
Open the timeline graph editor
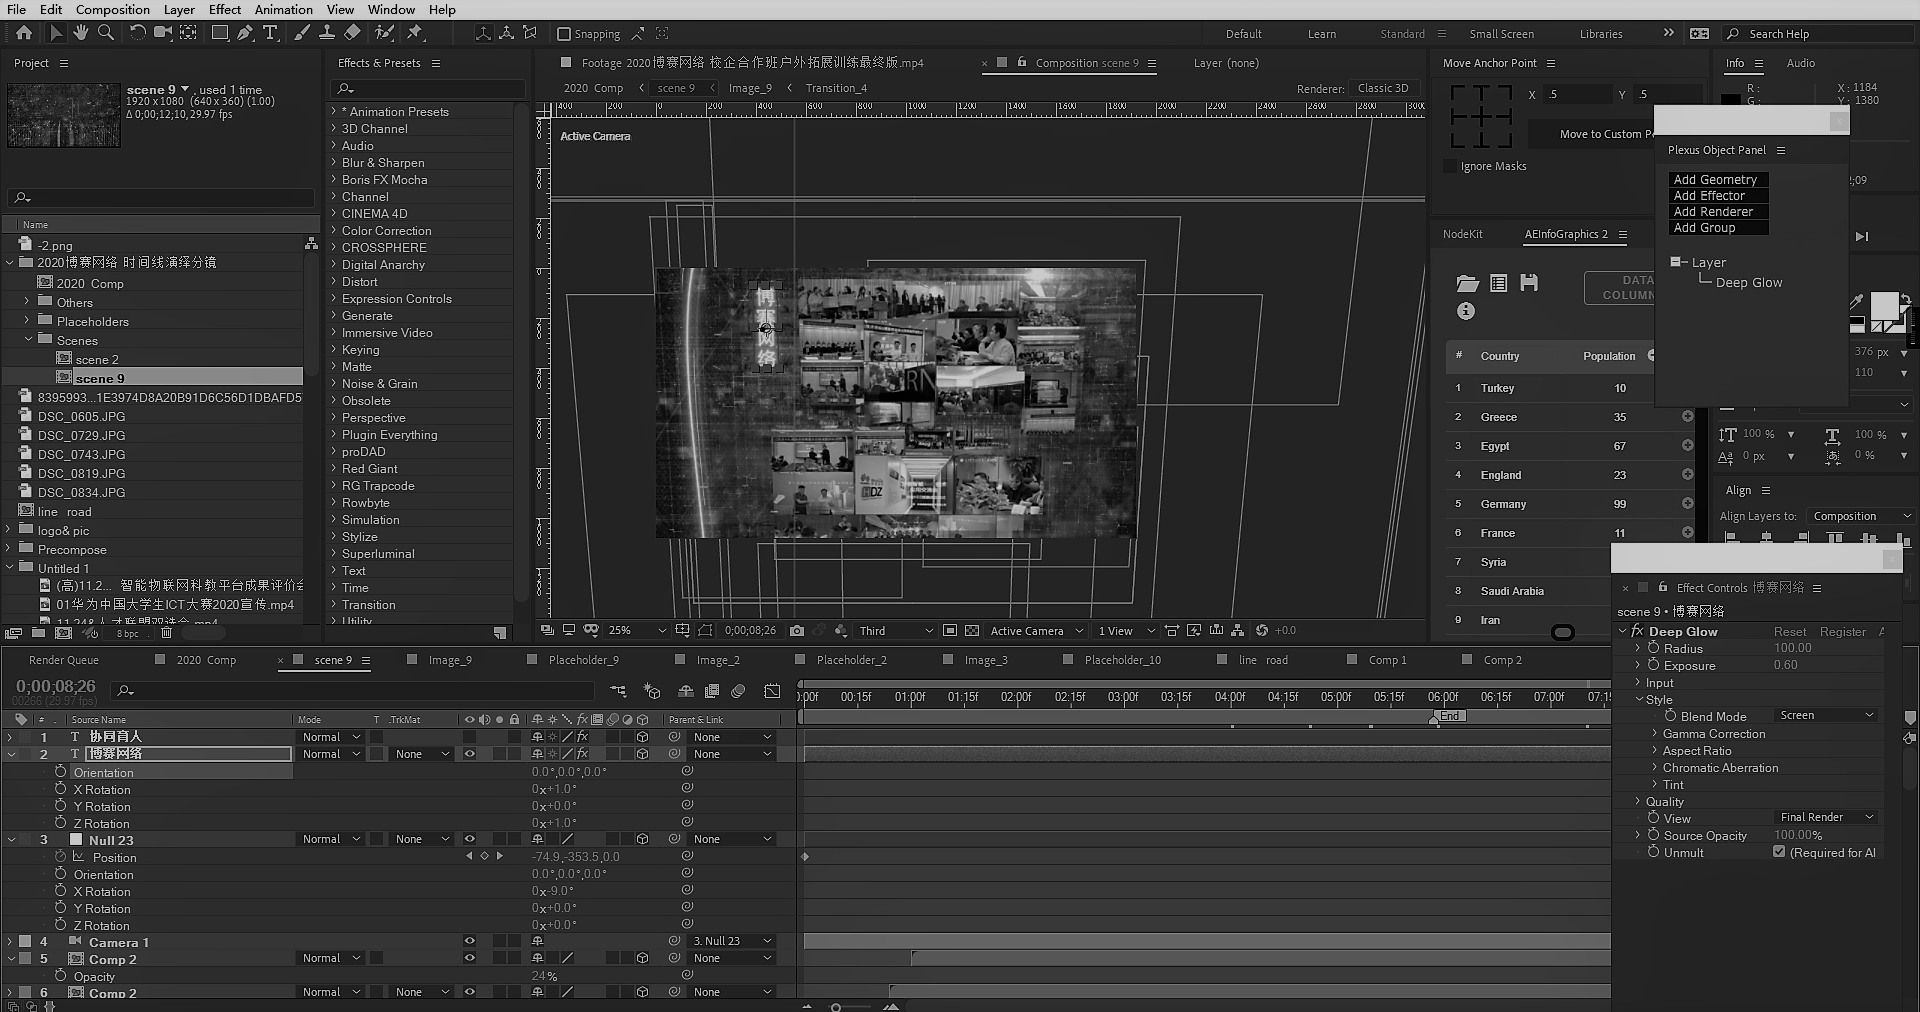pyautogui.click(x=772, y=691)
